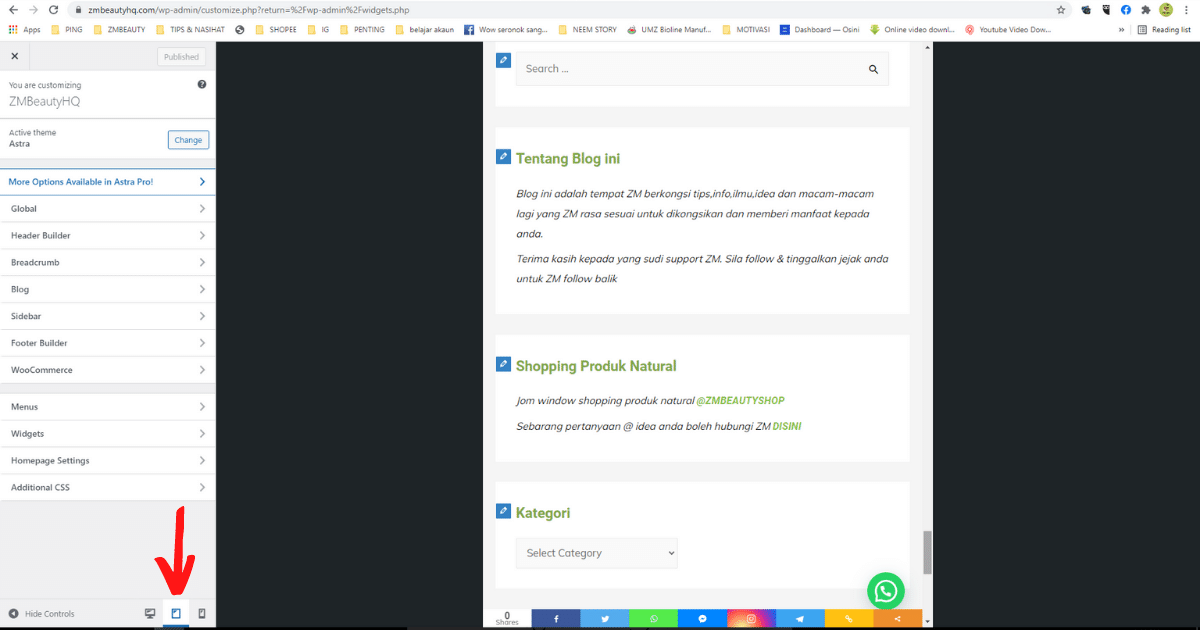This screenshot has width=1200, height=630.
Task: Bookmark this page with the star icon
Action: 1061,10
